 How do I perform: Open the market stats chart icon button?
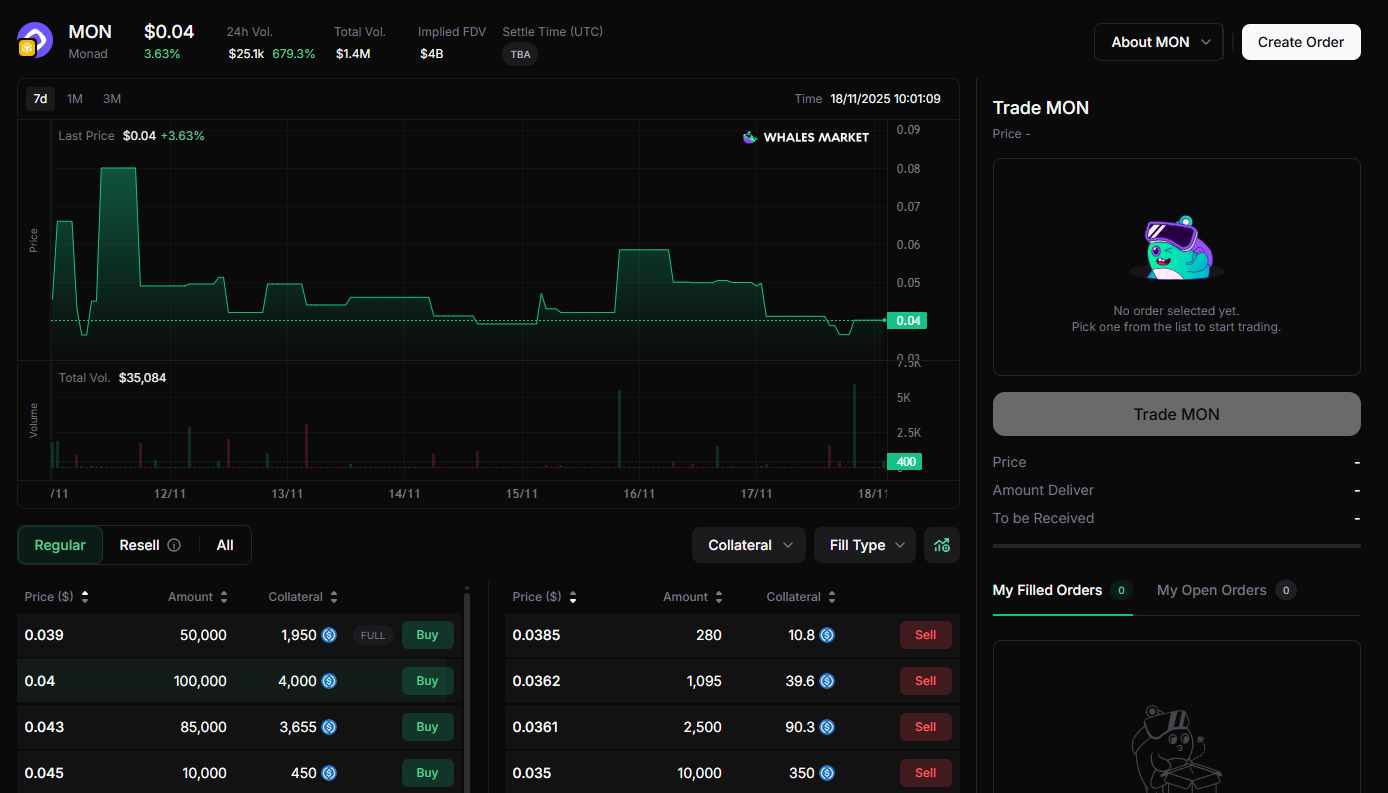[x=941, y=545]
